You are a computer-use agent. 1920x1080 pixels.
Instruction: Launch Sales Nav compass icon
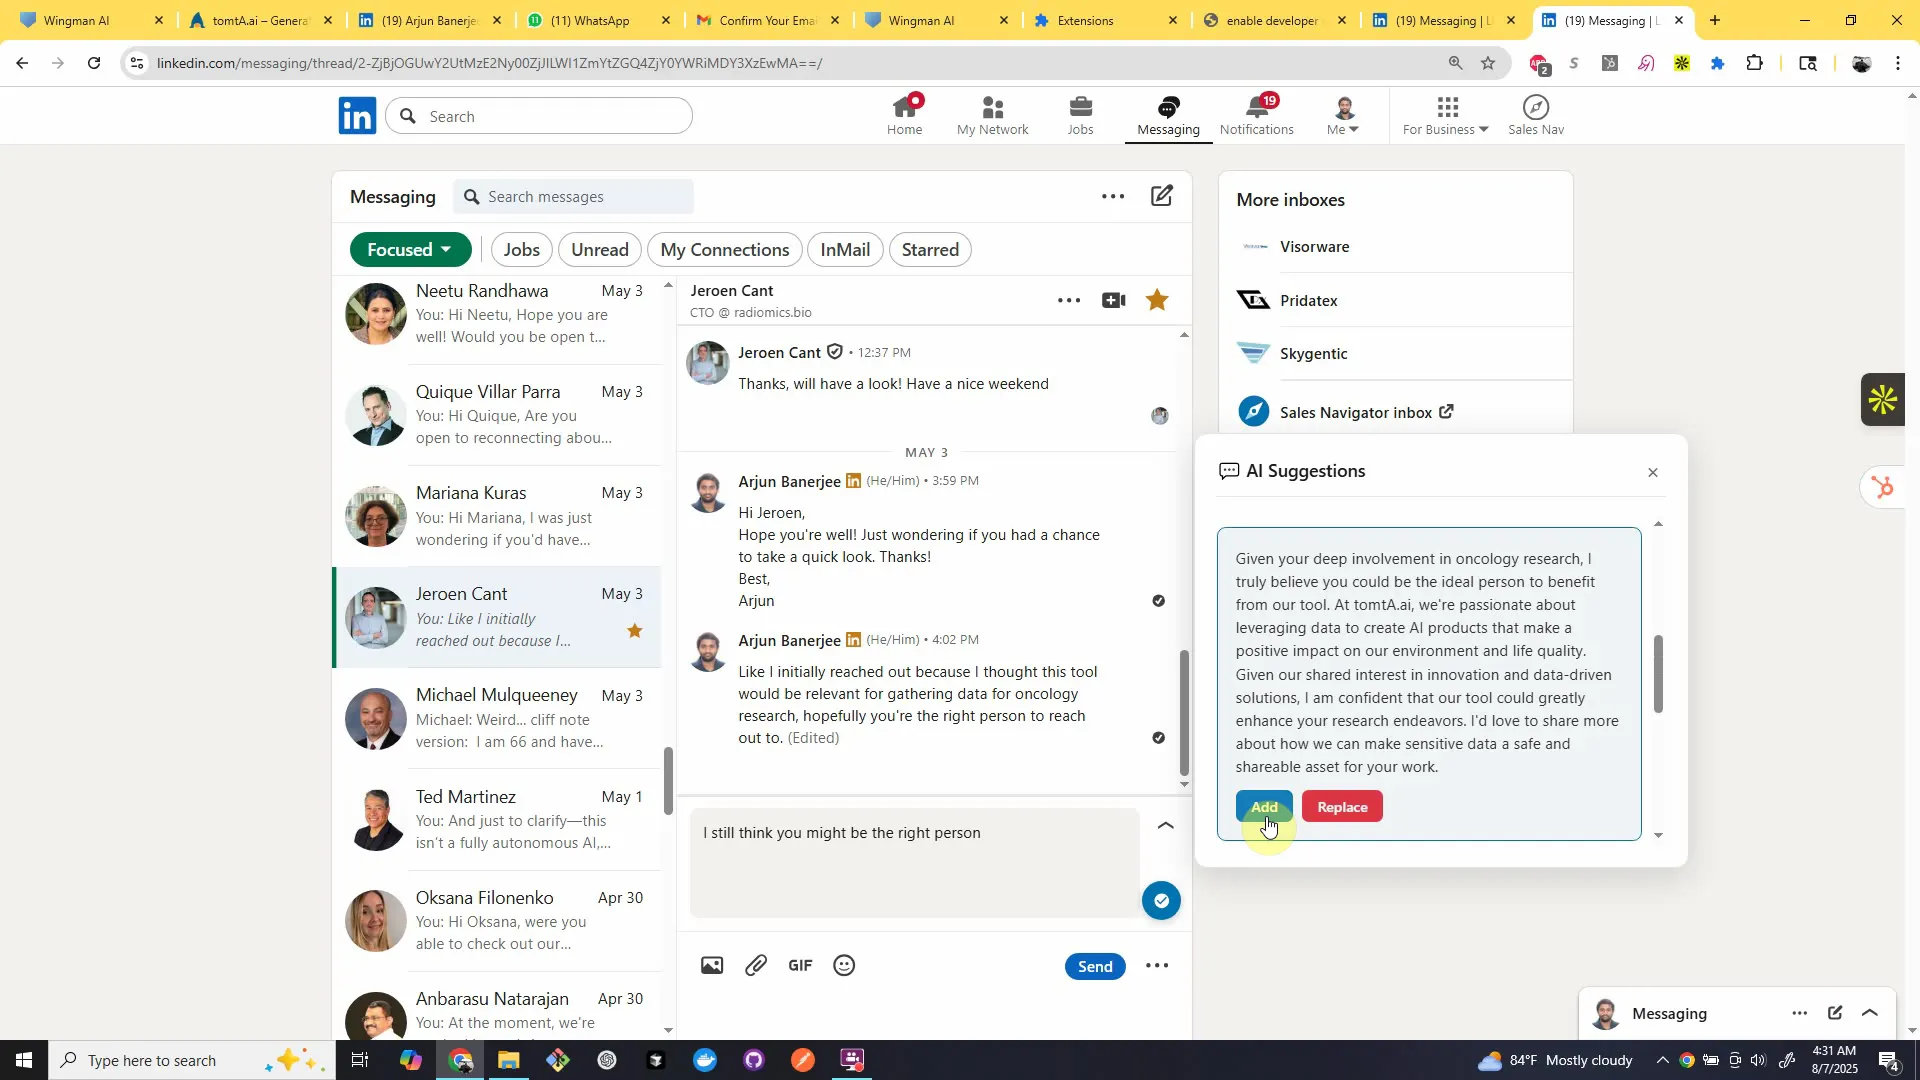(x=1536, y=116)
